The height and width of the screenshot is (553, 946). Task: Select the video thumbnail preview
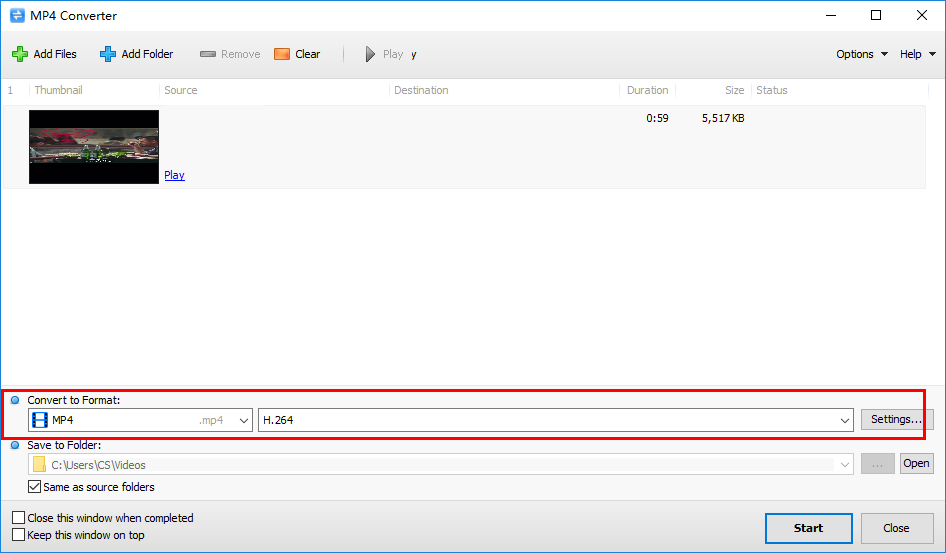click(x=94, y=147)
